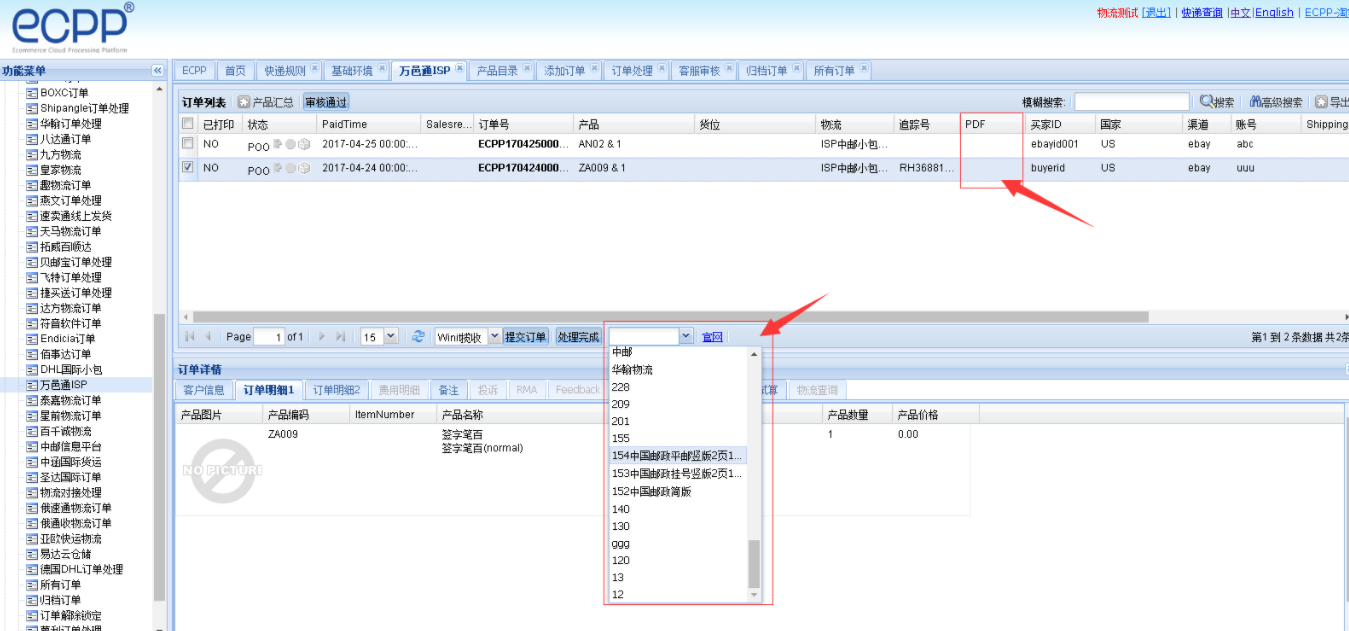Collapse the 功能菜单 sidebar panel
Image resolution: width=1349 pixels, height=631 pixels.
point(157,70)
